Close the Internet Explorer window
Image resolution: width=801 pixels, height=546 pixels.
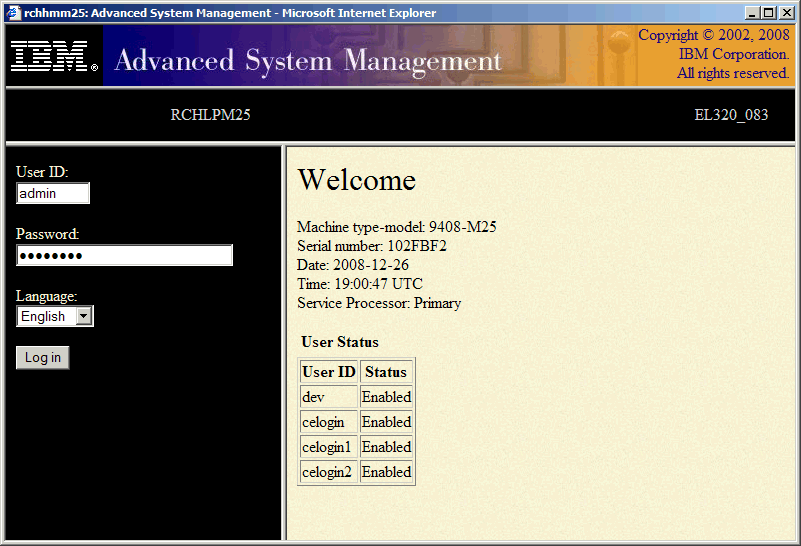787,13
